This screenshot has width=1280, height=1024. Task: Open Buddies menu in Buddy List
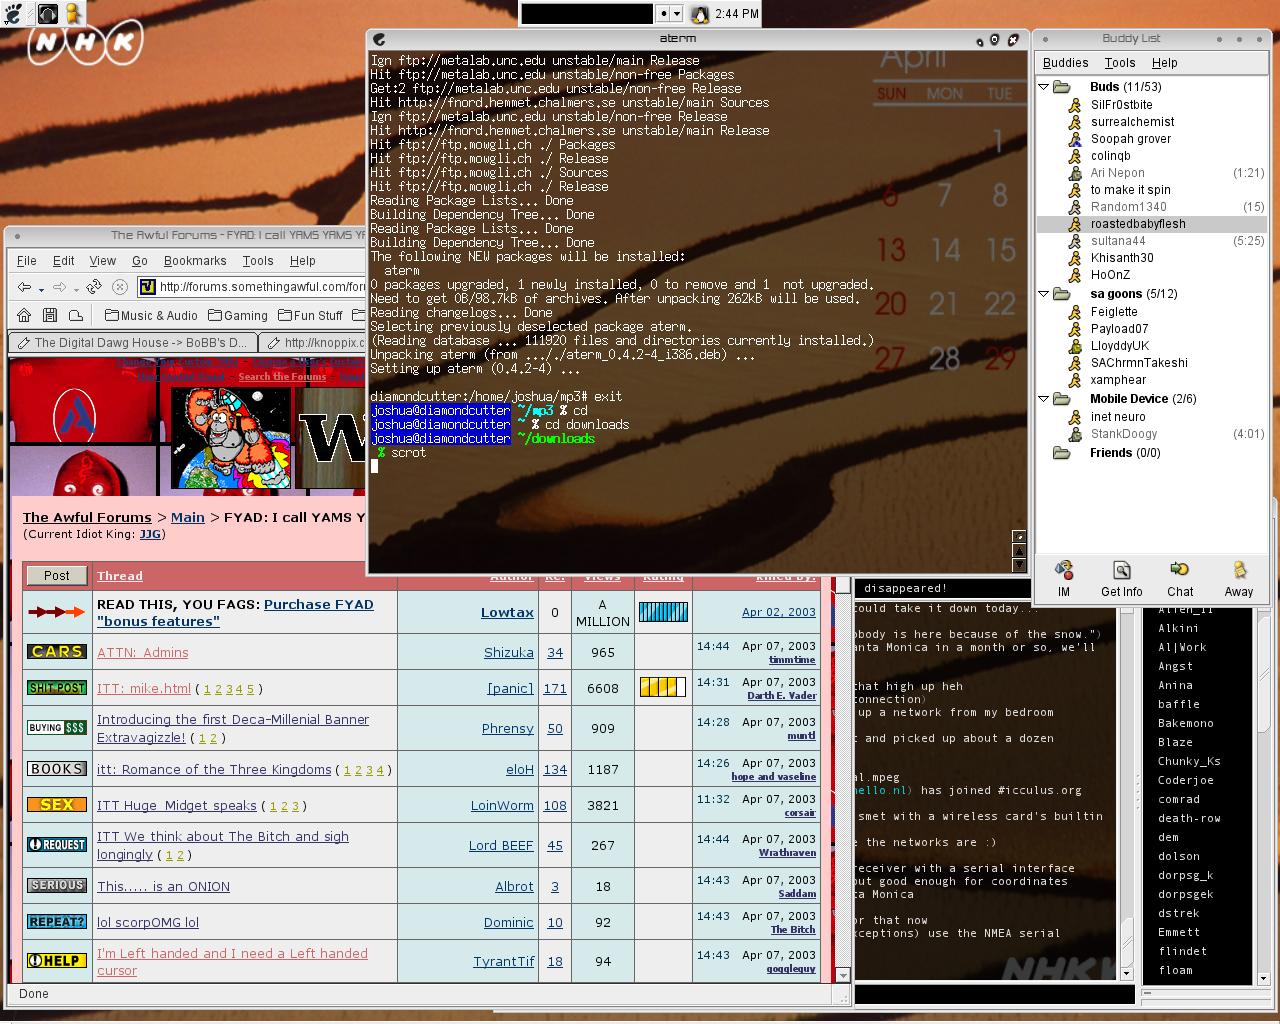tap(1066, 63)
